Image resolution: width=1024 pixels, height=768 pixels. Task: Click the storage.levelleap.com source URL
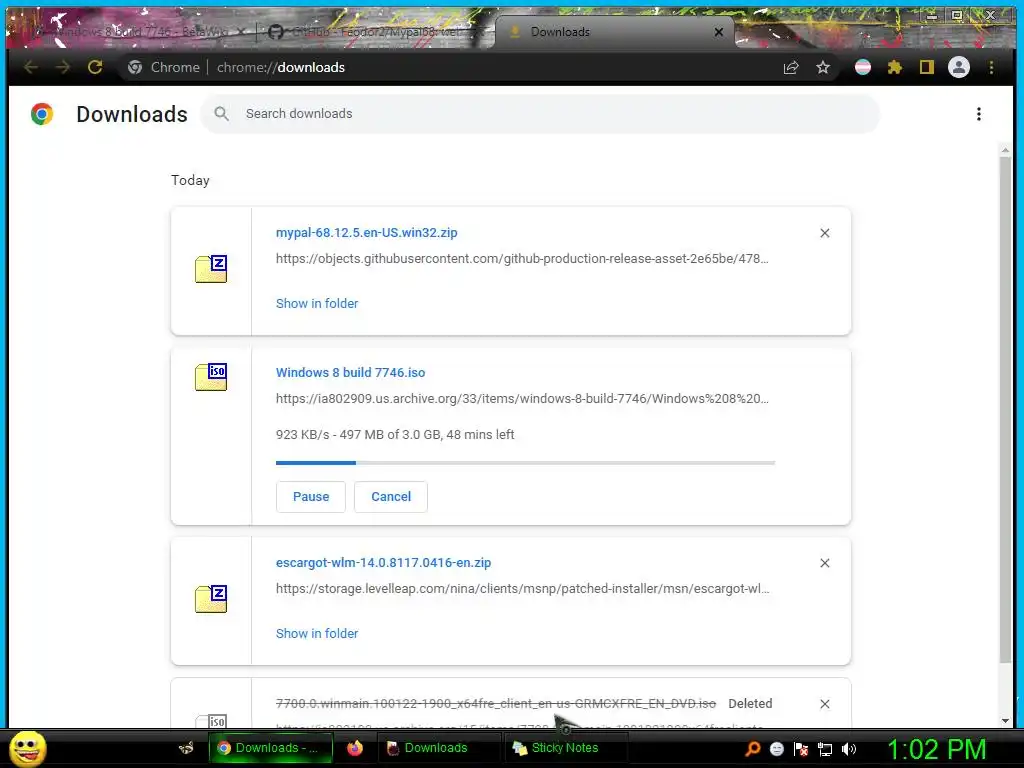pos(522,588)
